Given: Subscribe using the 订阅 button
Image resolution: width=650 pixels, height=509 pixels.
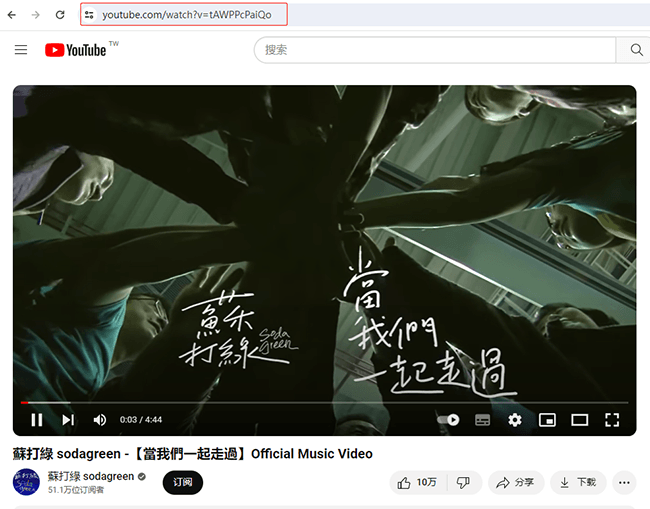Looking at the screenshot, I should click(x=183, y=482).
